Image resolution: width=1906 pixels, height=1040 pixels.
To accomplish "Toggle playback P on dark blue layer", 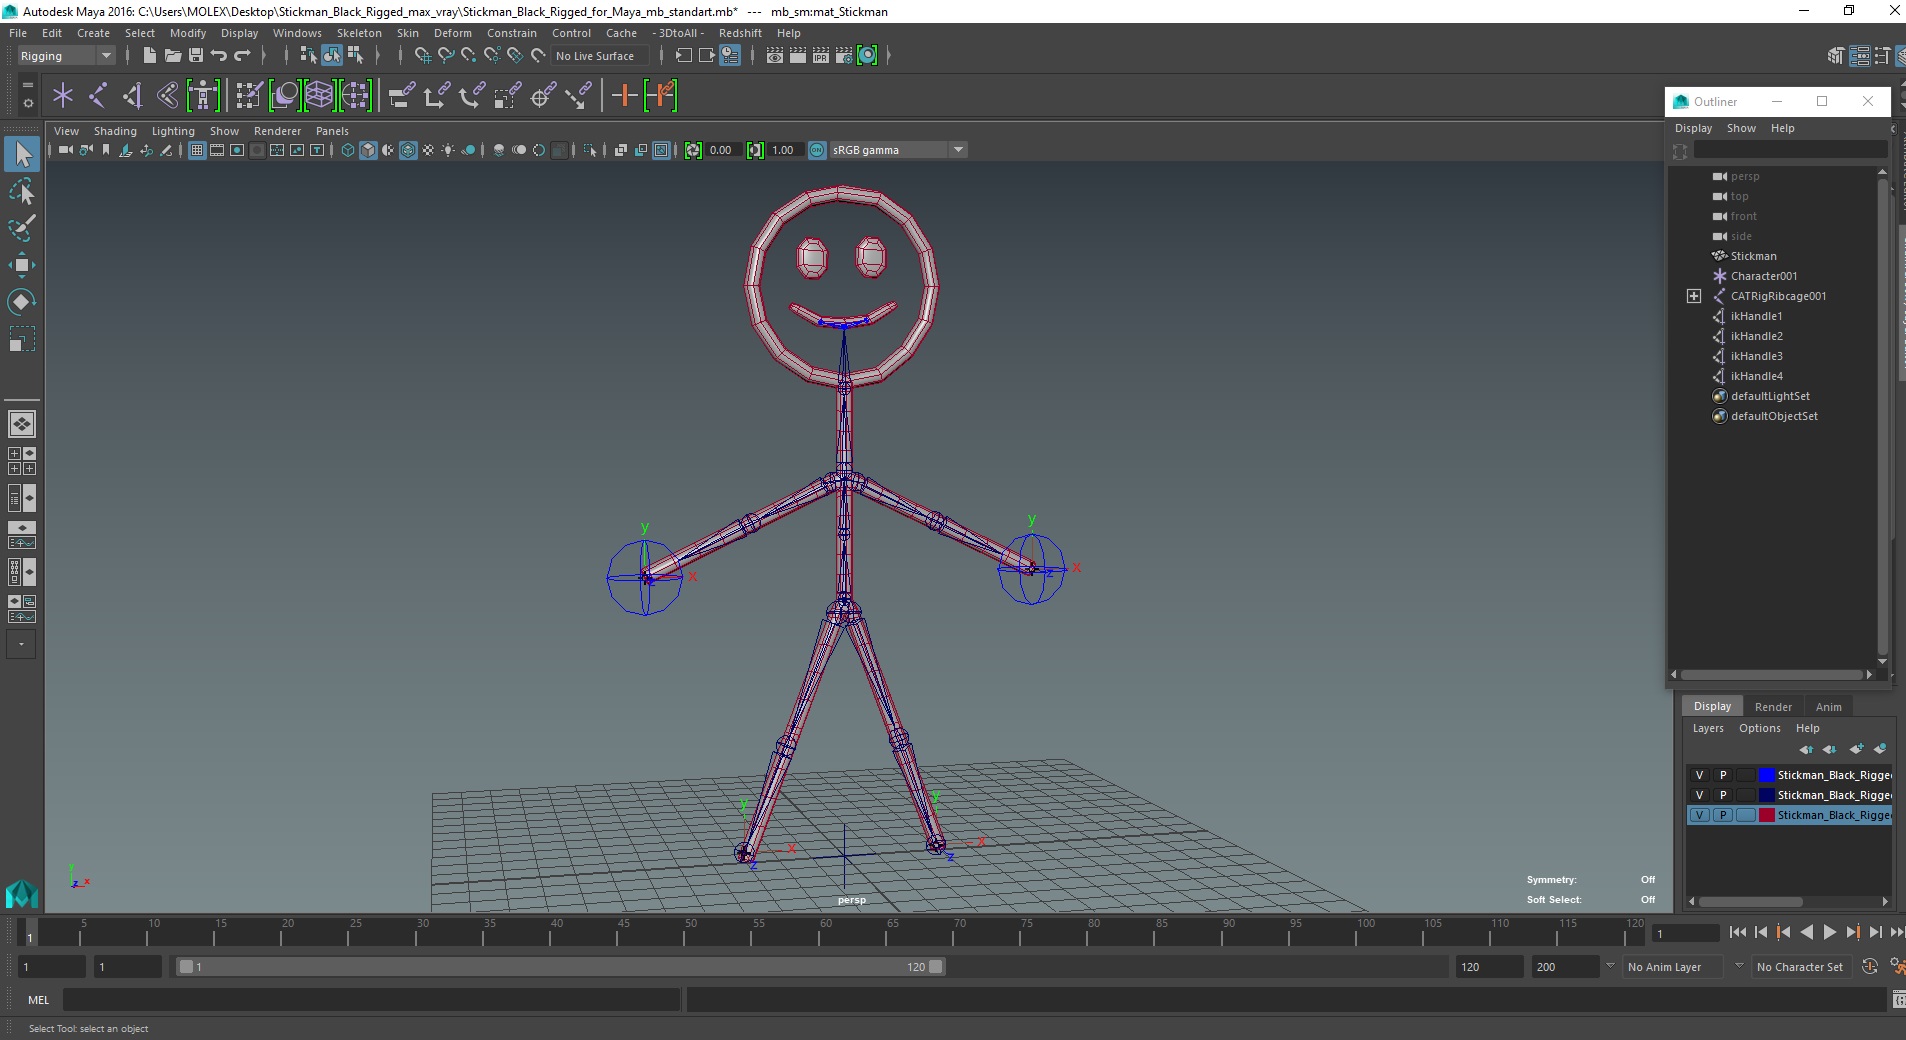I will pyautogui.click(x=1723, y=795).
